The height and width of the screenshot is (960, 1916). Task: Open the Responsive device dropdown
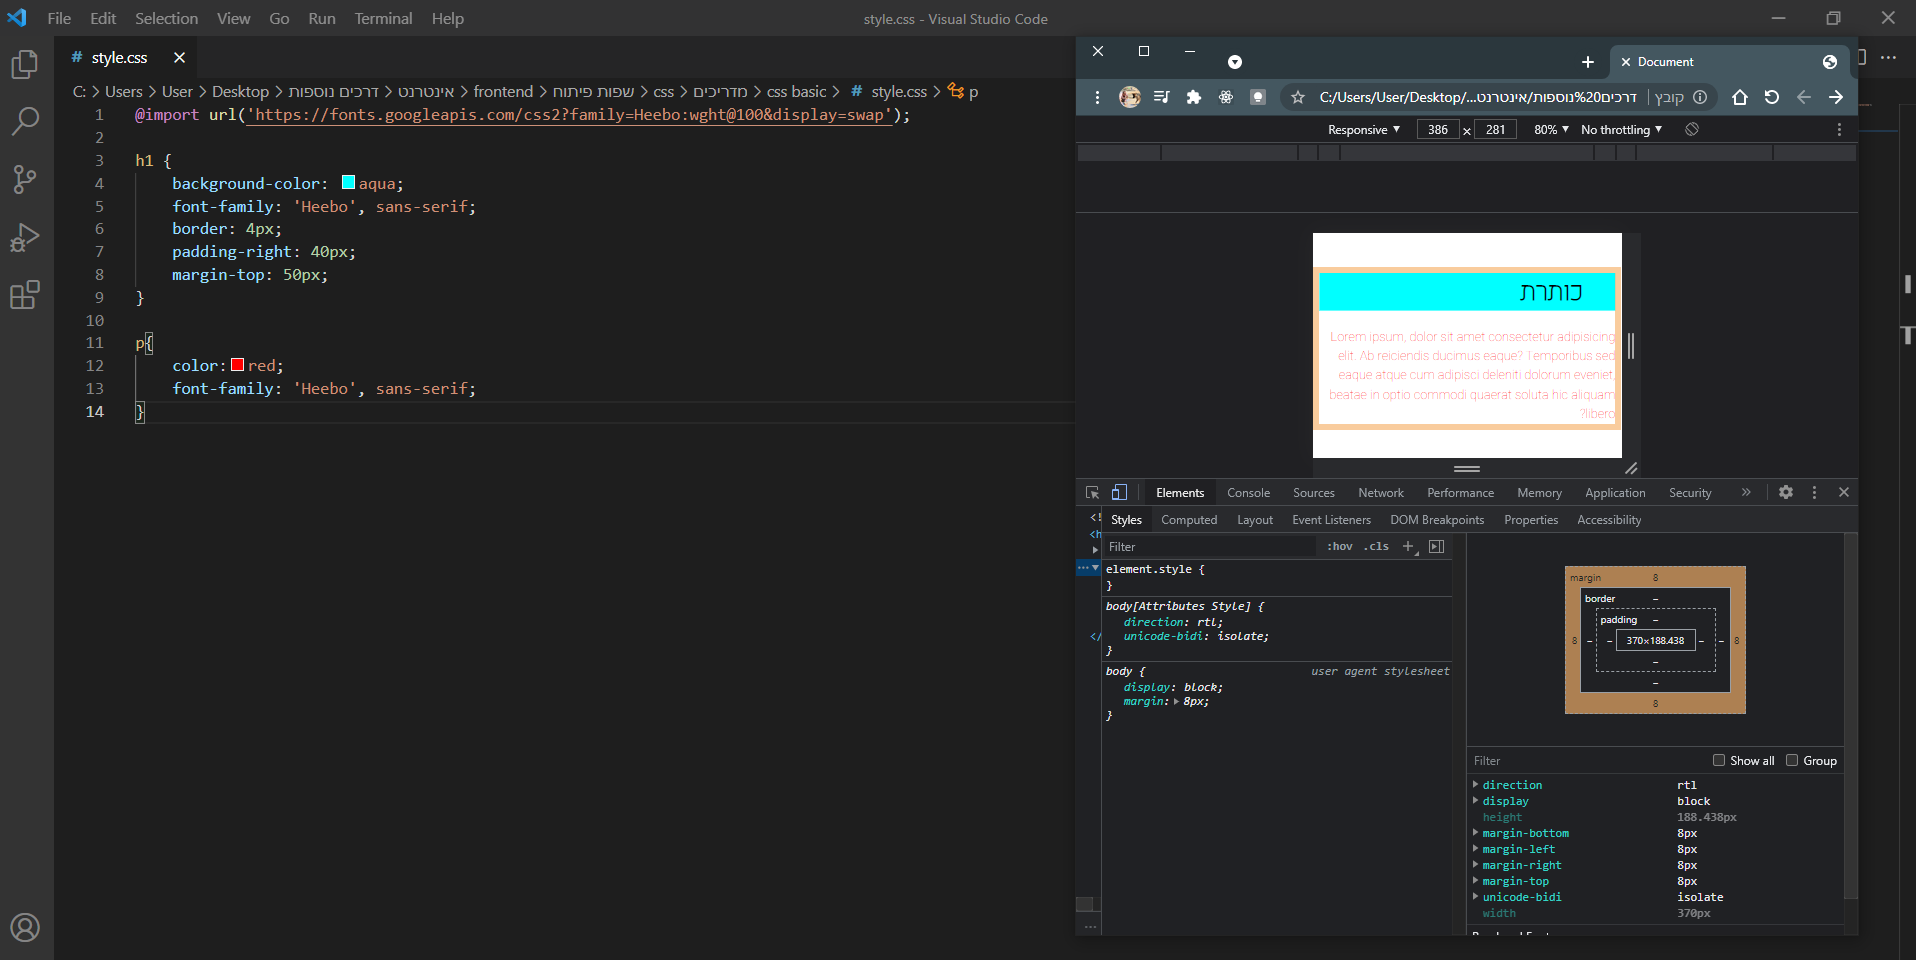1363,130
